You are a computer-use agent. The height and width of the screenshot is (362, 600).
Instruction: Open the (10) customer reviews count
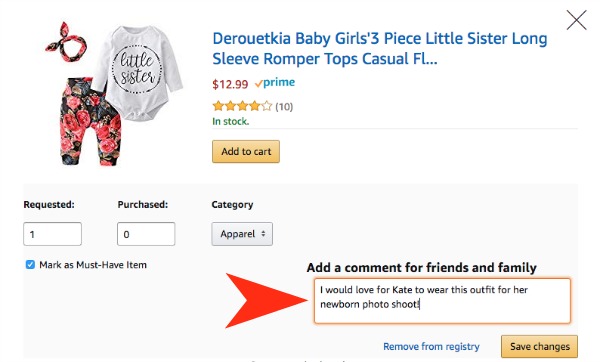point(284,106)
